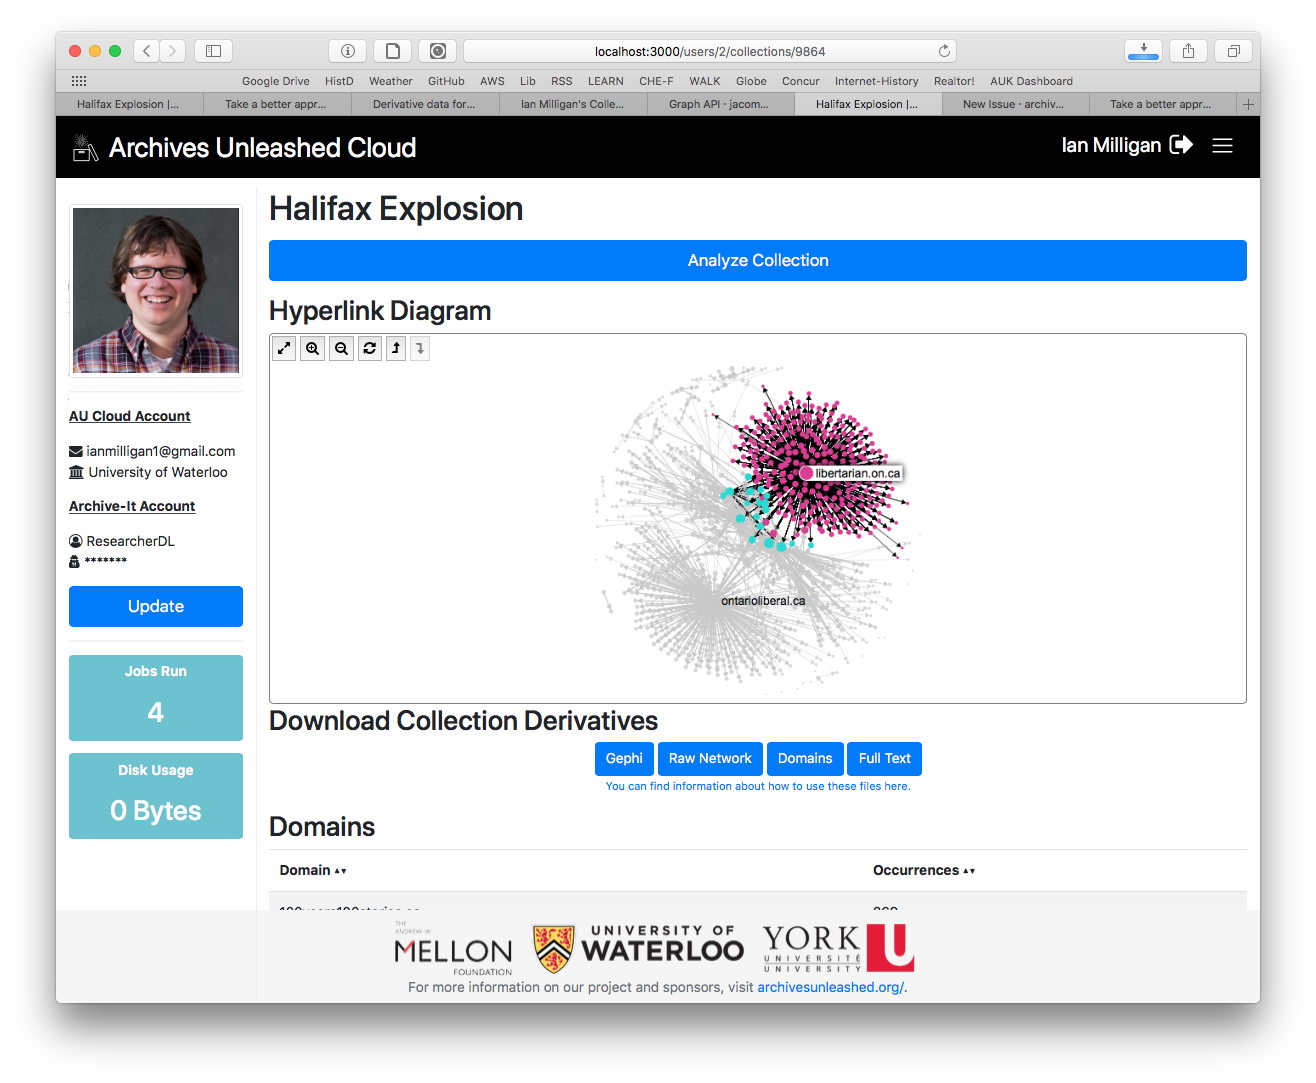The height and width of the screenshot is (1083, 1316).
Task: Click the Analyze Collection button
Action: pyautogui.click(x=758, y=260)
